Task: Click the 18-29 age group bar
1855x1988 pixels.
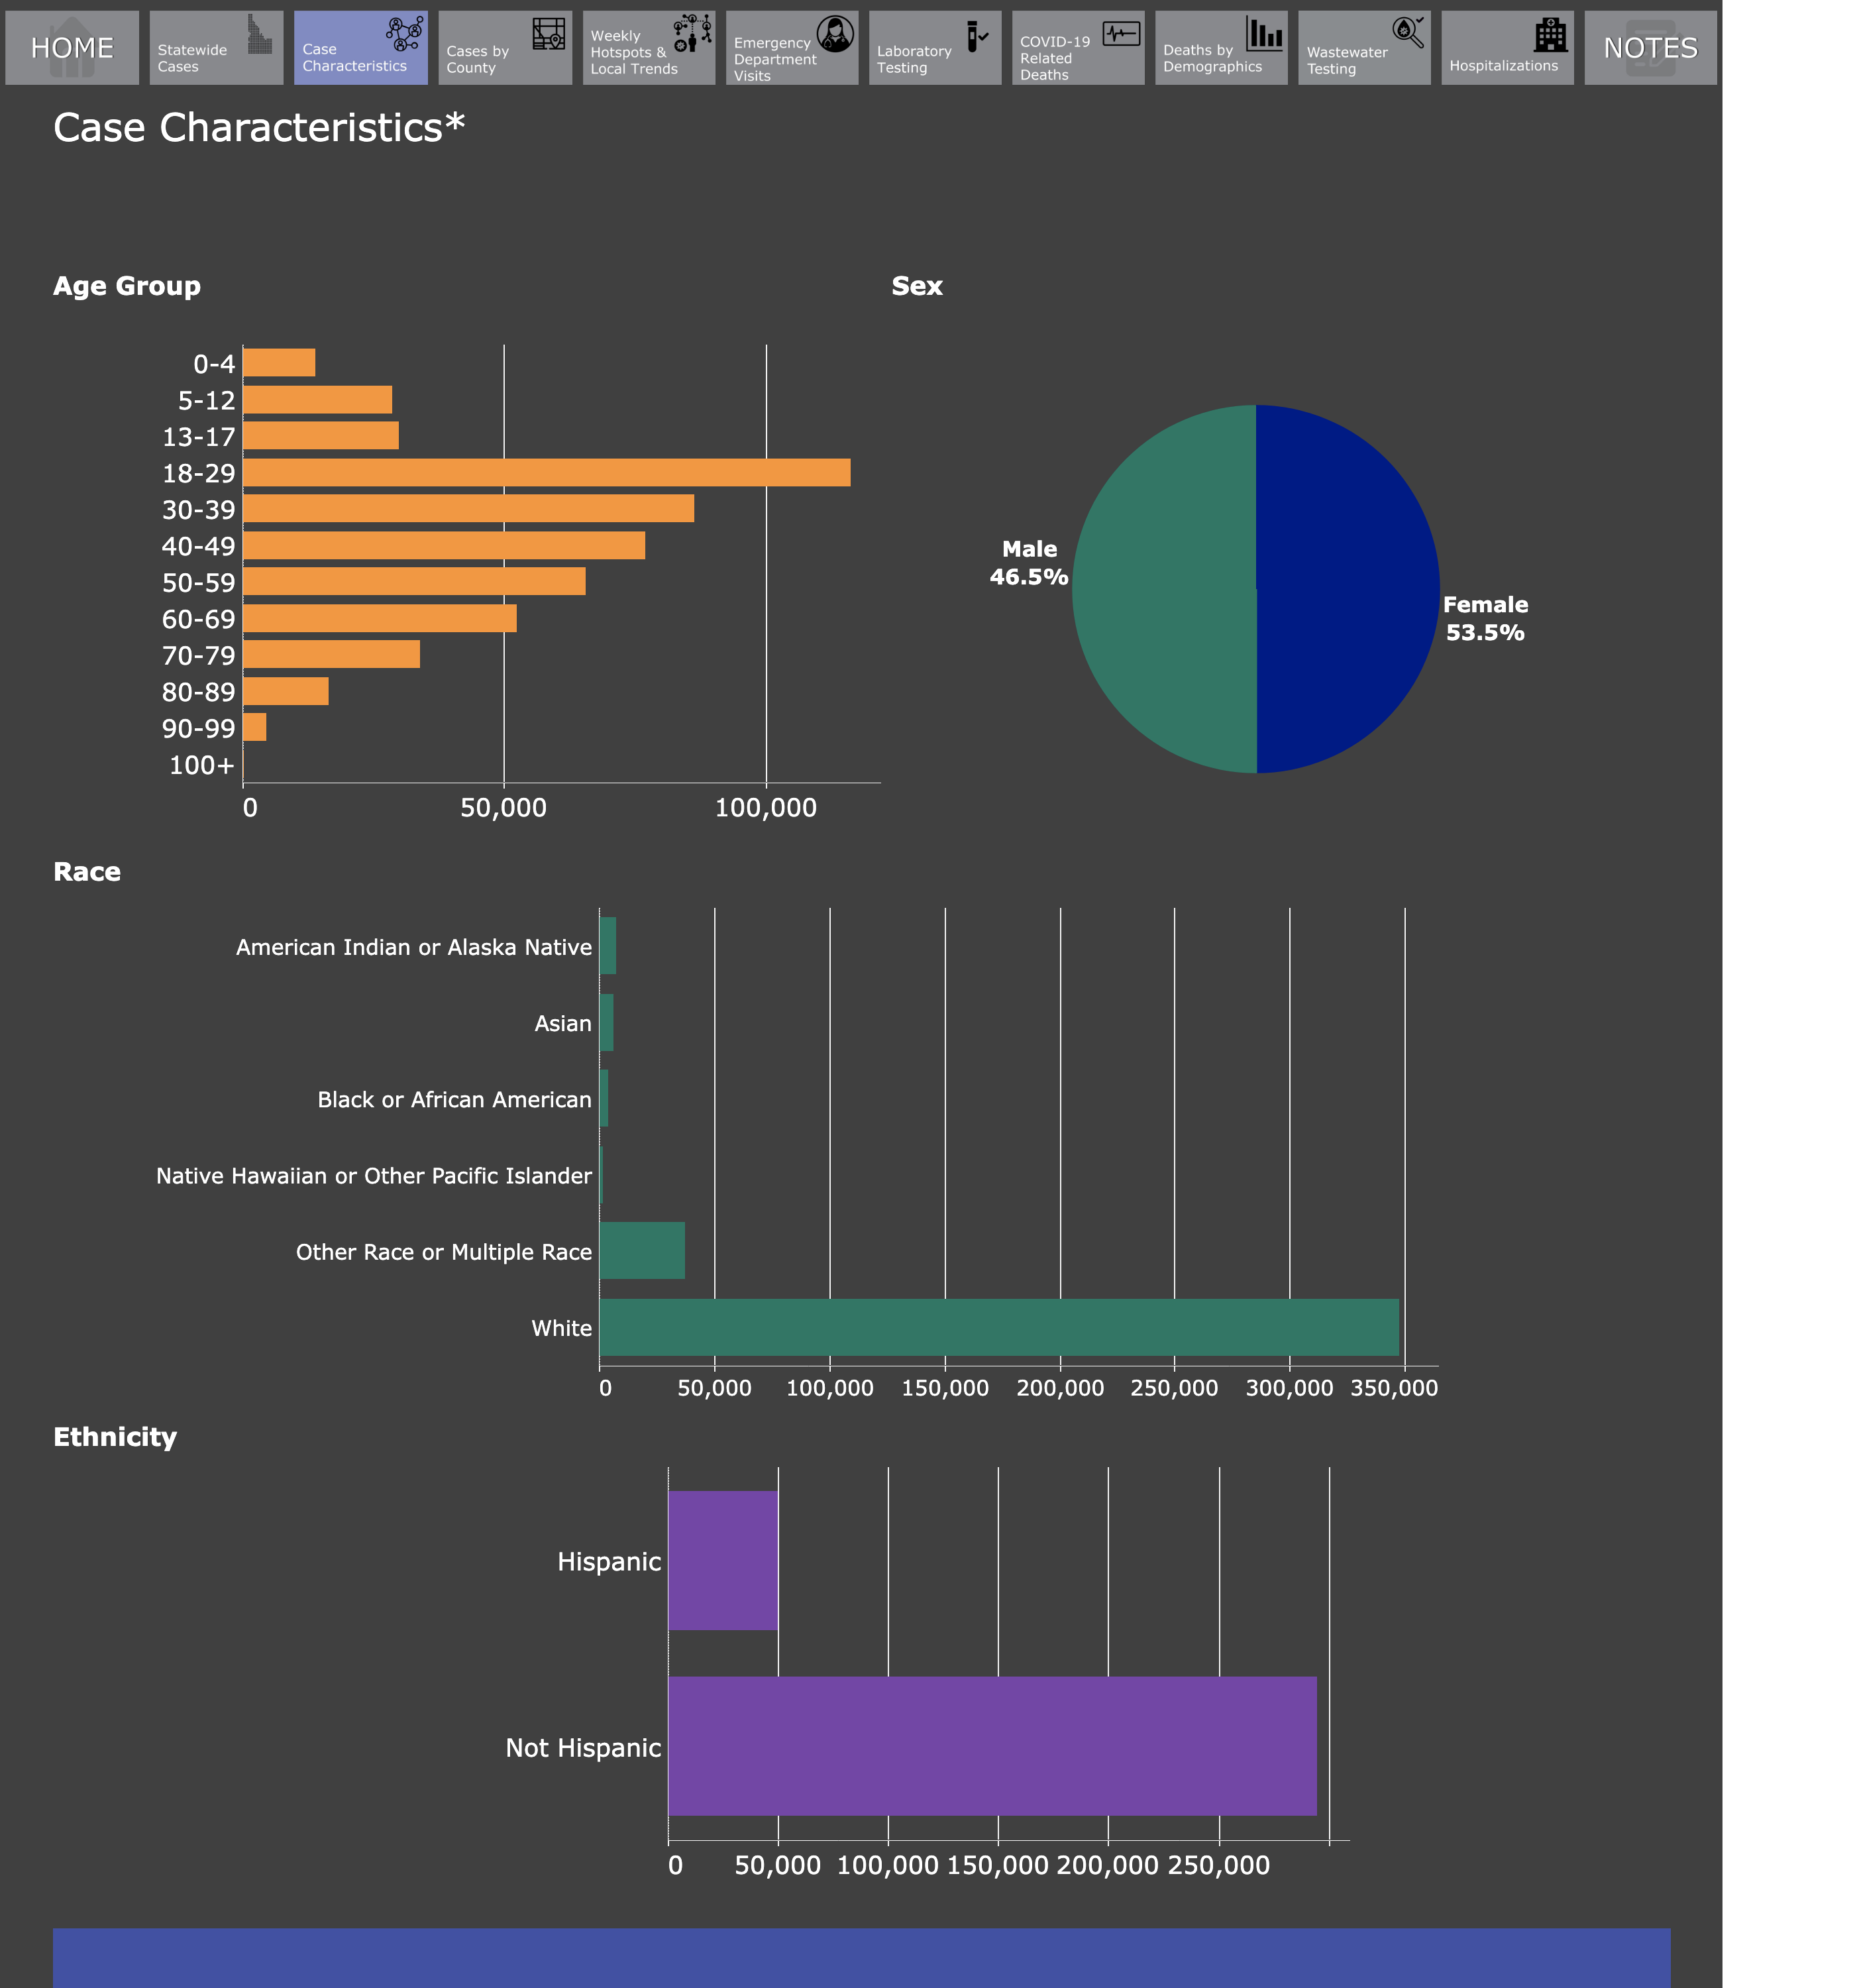Action: pyautogui.click(x=546, y=473)
